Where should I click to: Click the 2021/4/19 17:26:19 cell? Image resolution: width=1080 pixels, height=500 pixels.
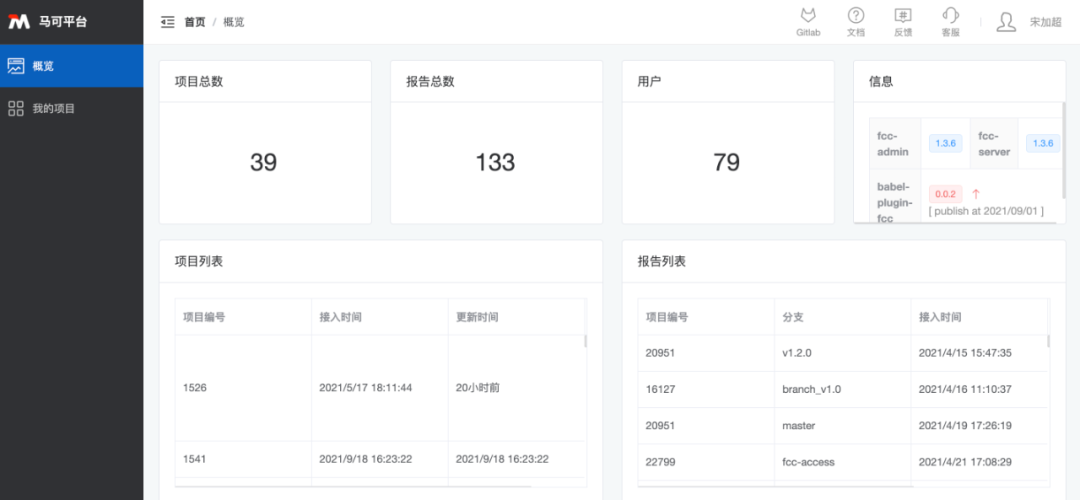965,426
